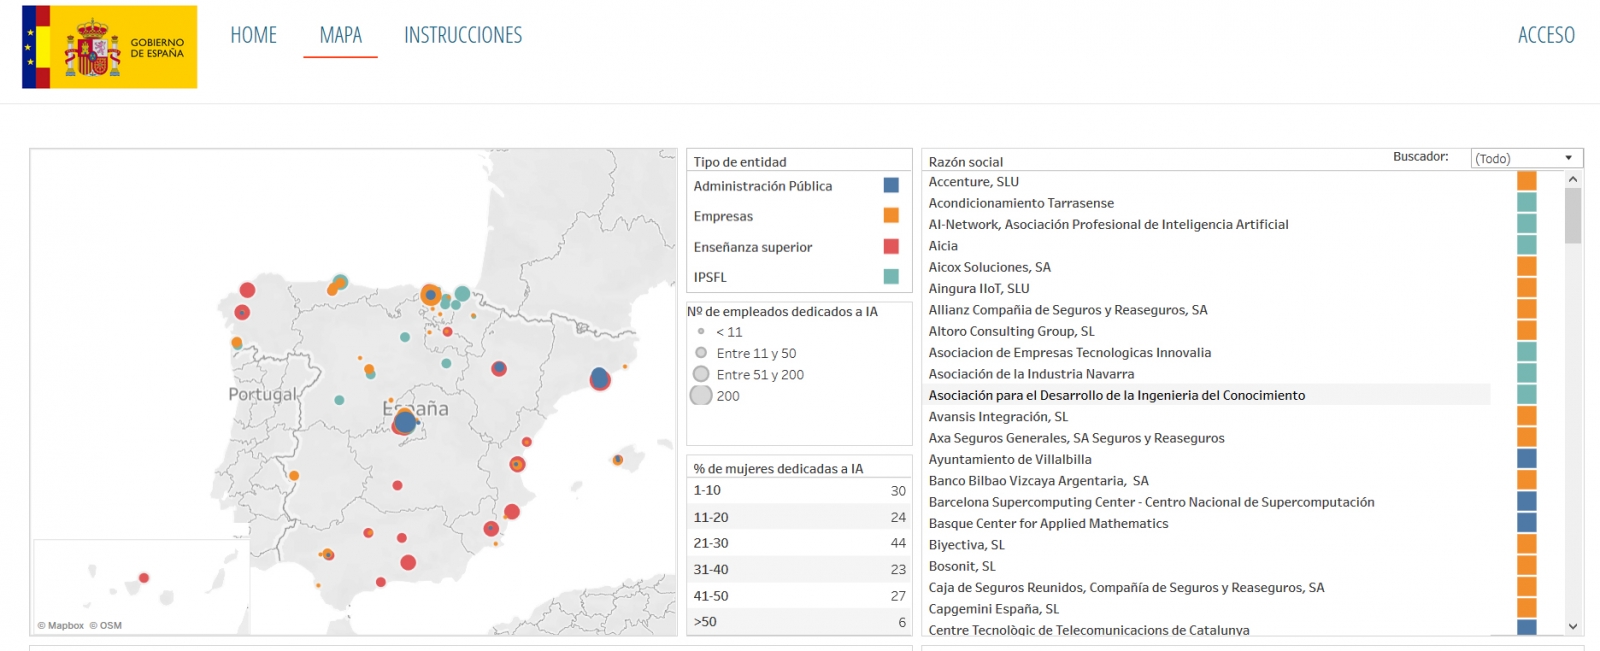Click the red map dot in Canary Islands inset
Image resolution: width=1600 pixels, height=651 pixels.
[144, 578]
